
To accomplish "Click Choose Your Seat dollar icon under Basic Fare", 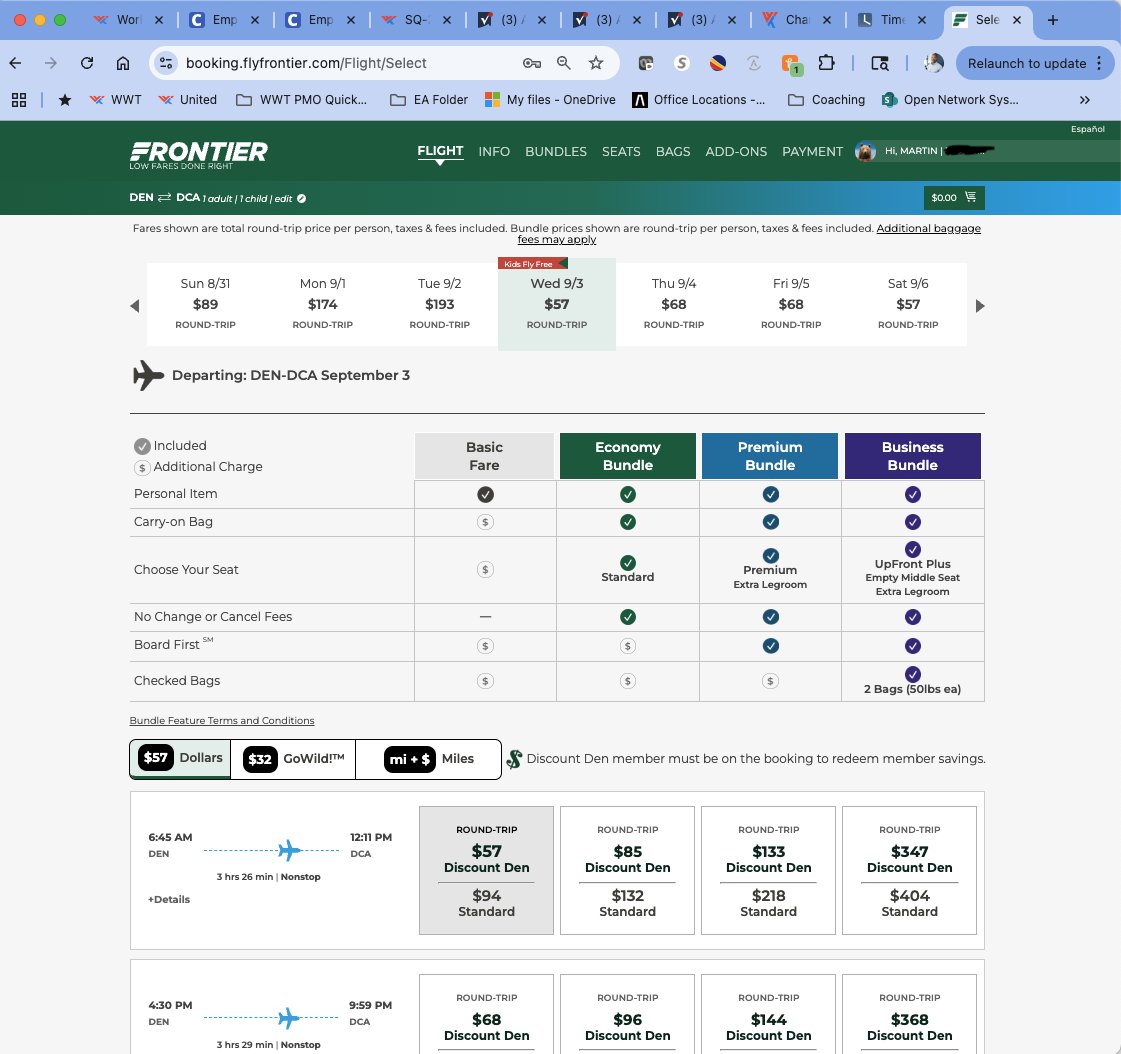I will pos(485,570).
